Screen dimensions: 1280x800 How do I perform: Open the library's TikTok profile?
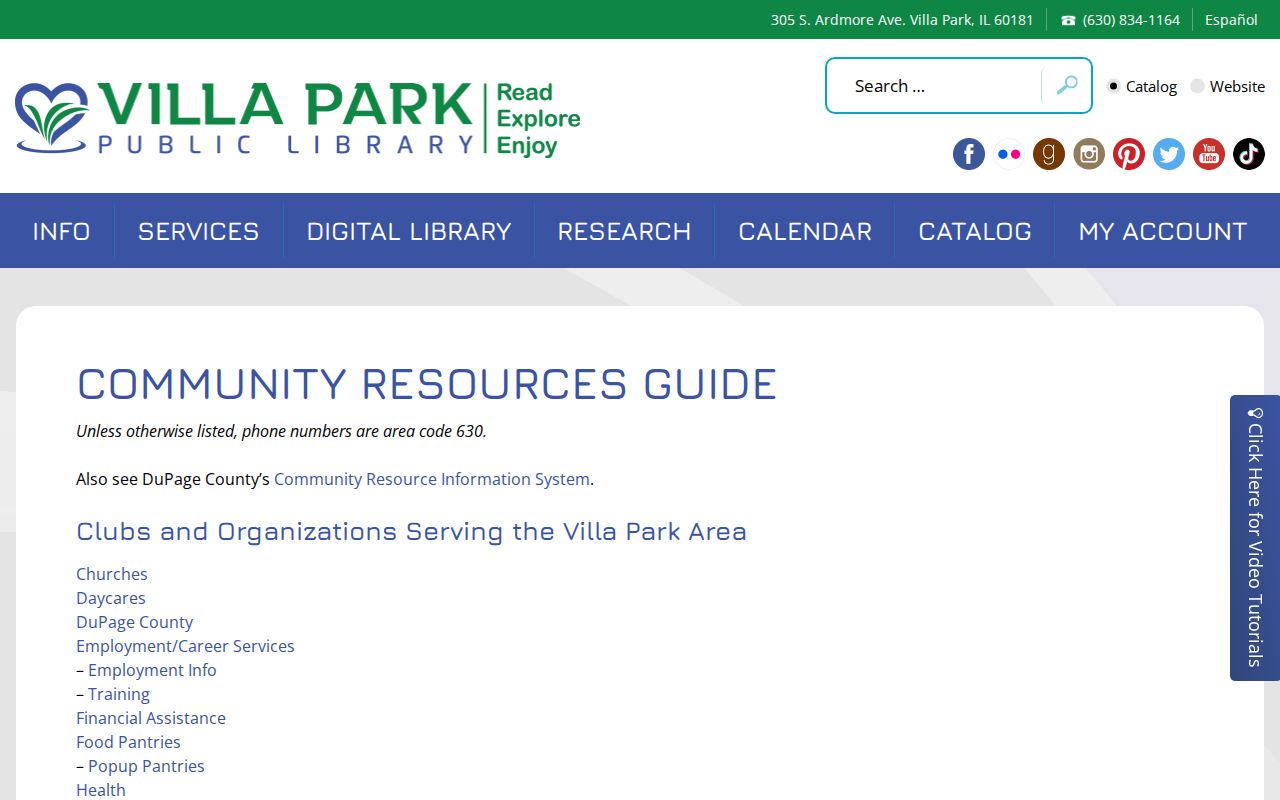(x=1249, y=154)
